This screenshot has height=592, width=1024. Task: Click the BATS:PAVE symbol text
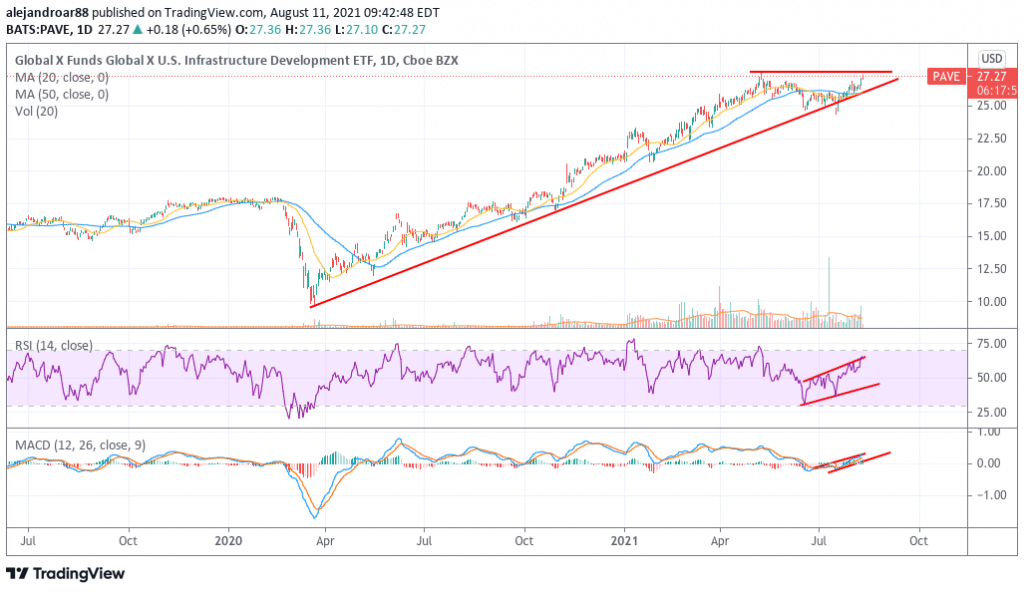[39, 29]
